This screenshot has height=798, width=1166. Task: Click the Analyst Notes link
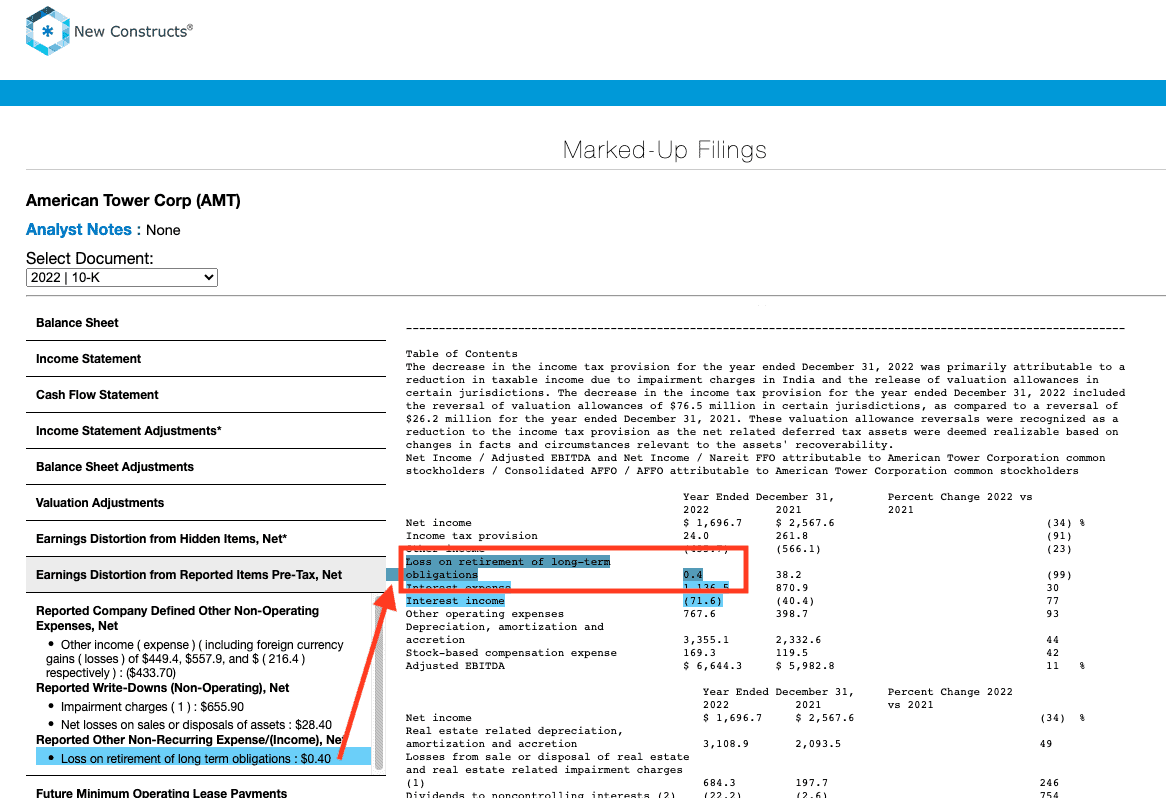point(83,230)
